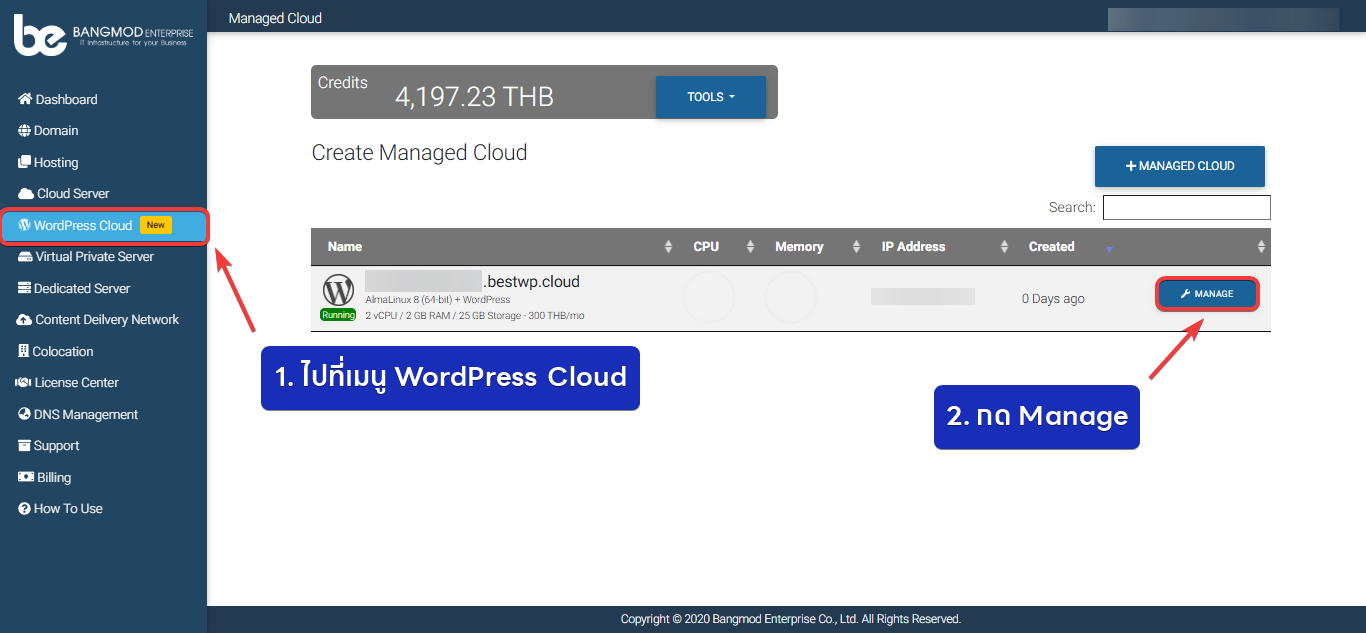Sort the table by Name column
This screenshot has width=1366, height=633.
[x=345, y=247]
